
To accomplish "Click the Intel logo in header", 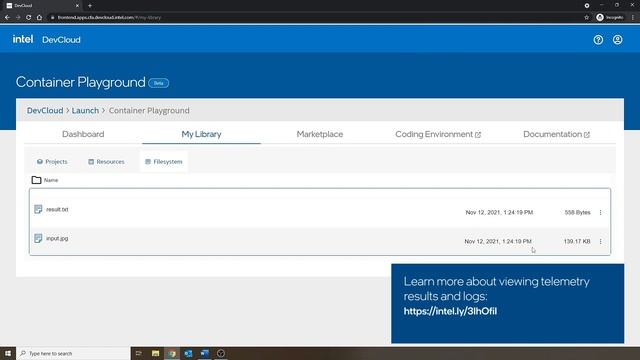I will pyautogui.click(x=23, y=39).
